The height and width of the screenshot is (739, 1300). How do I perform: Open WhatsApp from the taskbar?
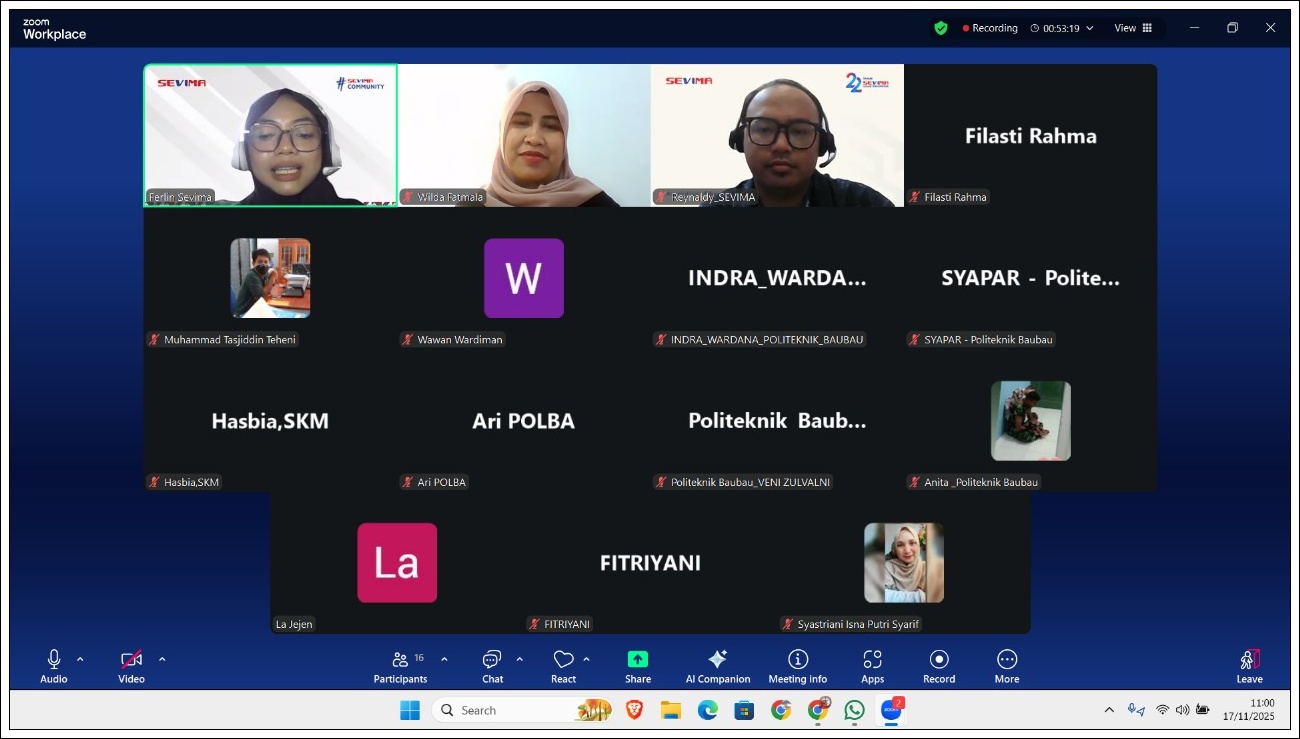(854, 710)
